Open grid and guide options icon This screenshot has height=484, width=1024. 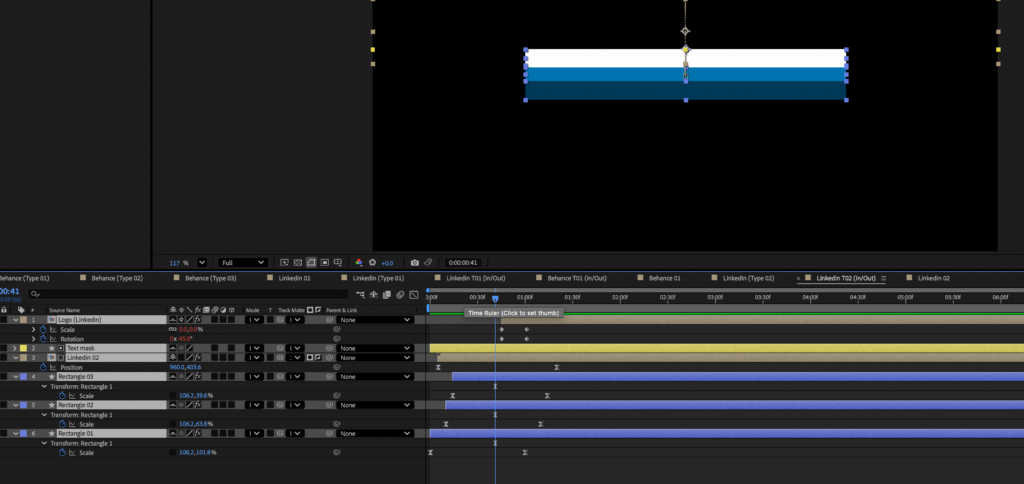tap(338, 263)
